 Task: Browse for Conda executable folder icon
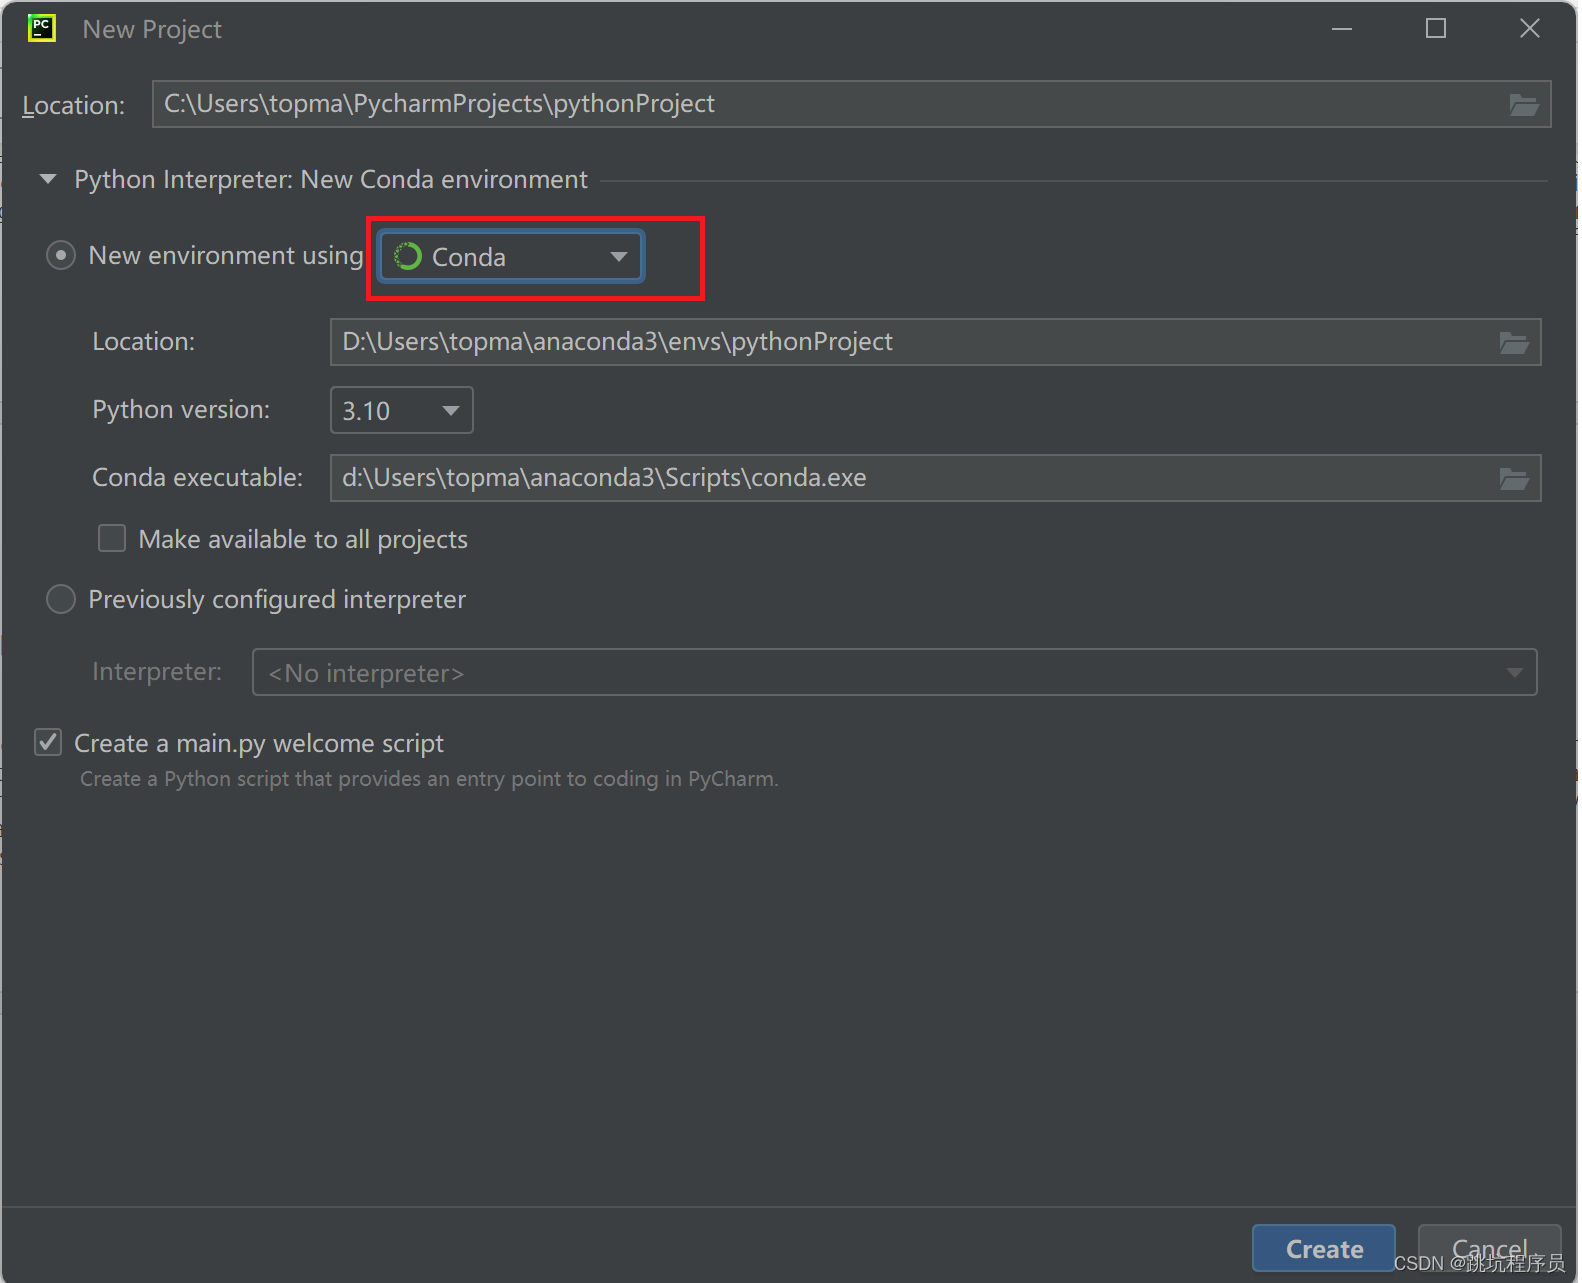pos(1514,479)
